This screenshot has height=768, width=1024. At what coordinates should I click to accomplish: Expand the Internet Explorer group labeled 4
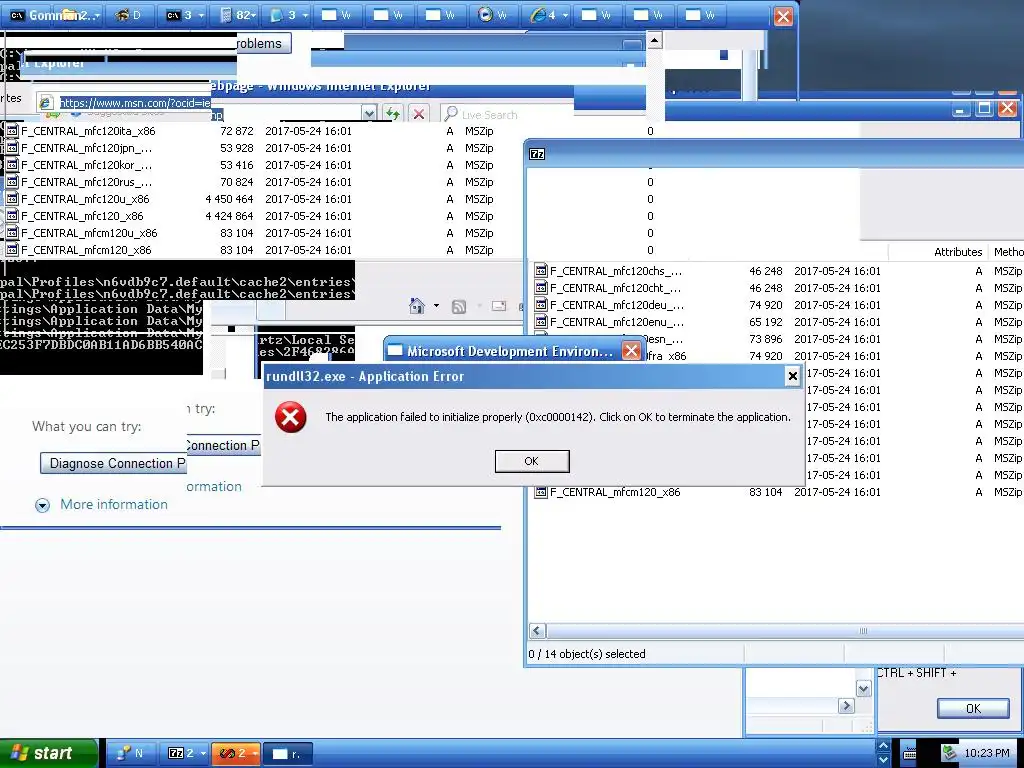click(550, 15)
